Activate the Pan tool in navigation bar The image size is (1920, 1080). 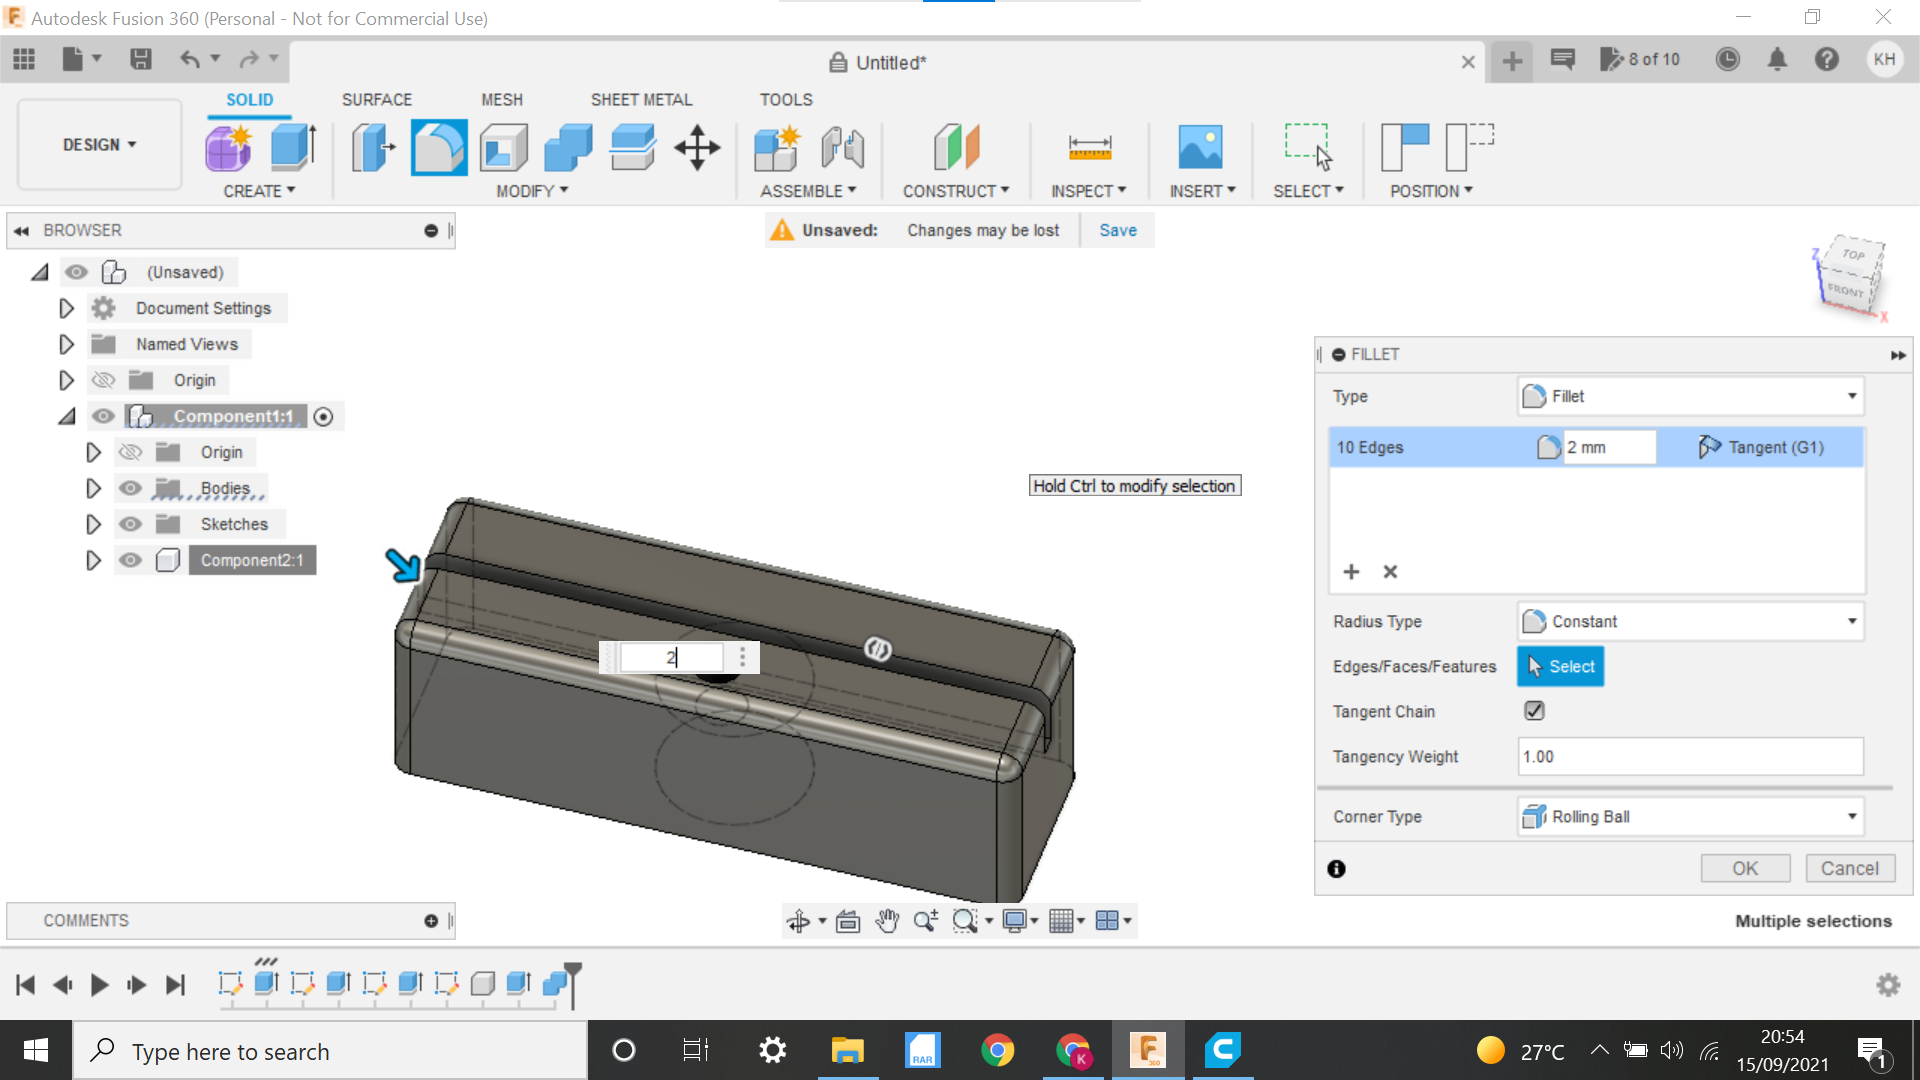(x=886, y=920)
